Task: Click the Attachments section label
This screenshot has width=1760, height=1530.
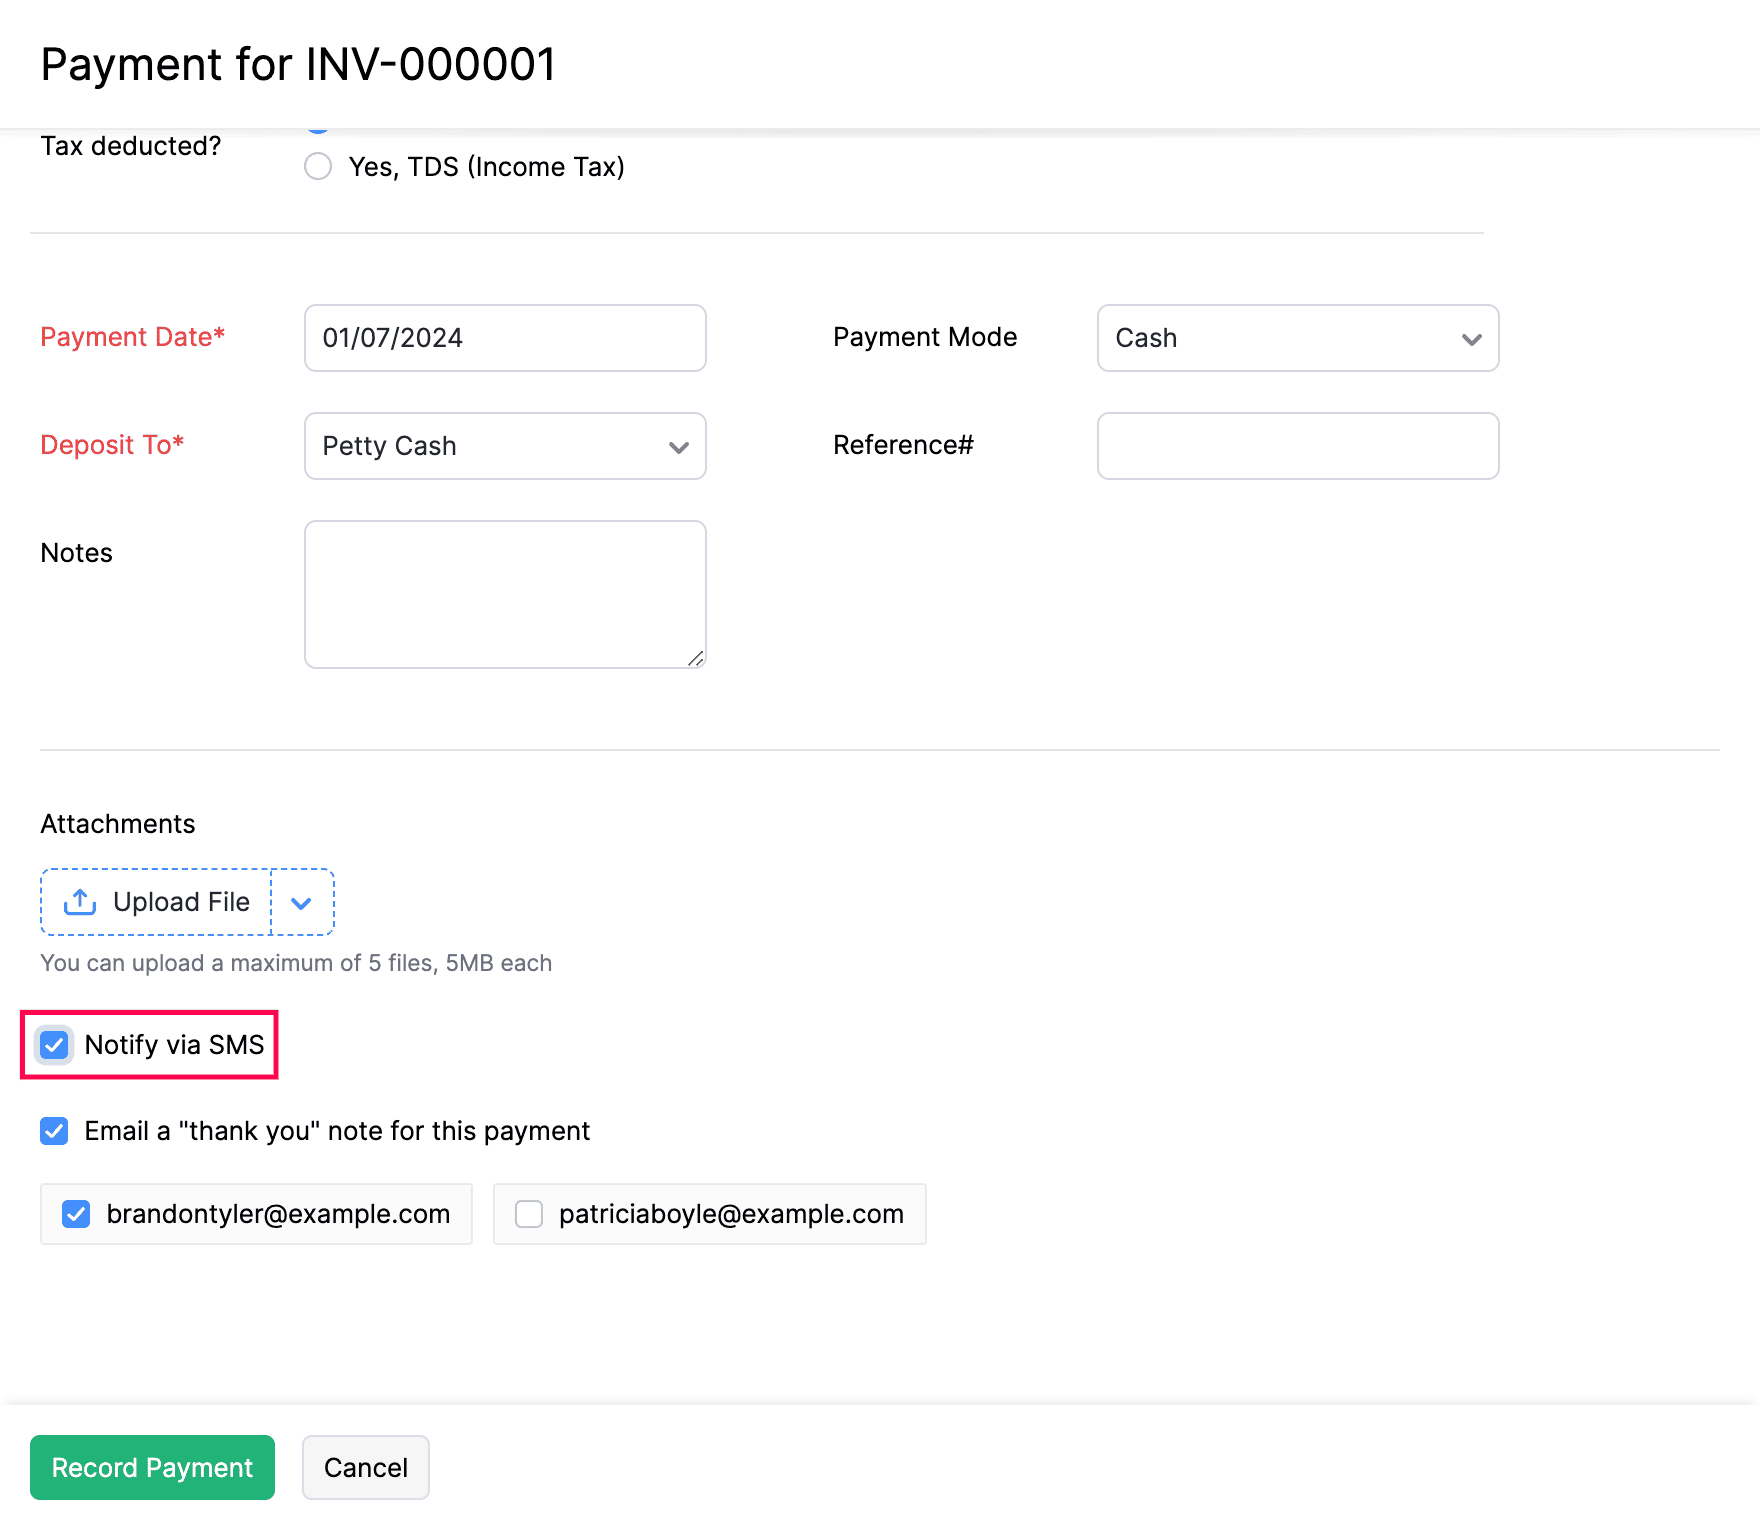Action: (x=117, y=823)
